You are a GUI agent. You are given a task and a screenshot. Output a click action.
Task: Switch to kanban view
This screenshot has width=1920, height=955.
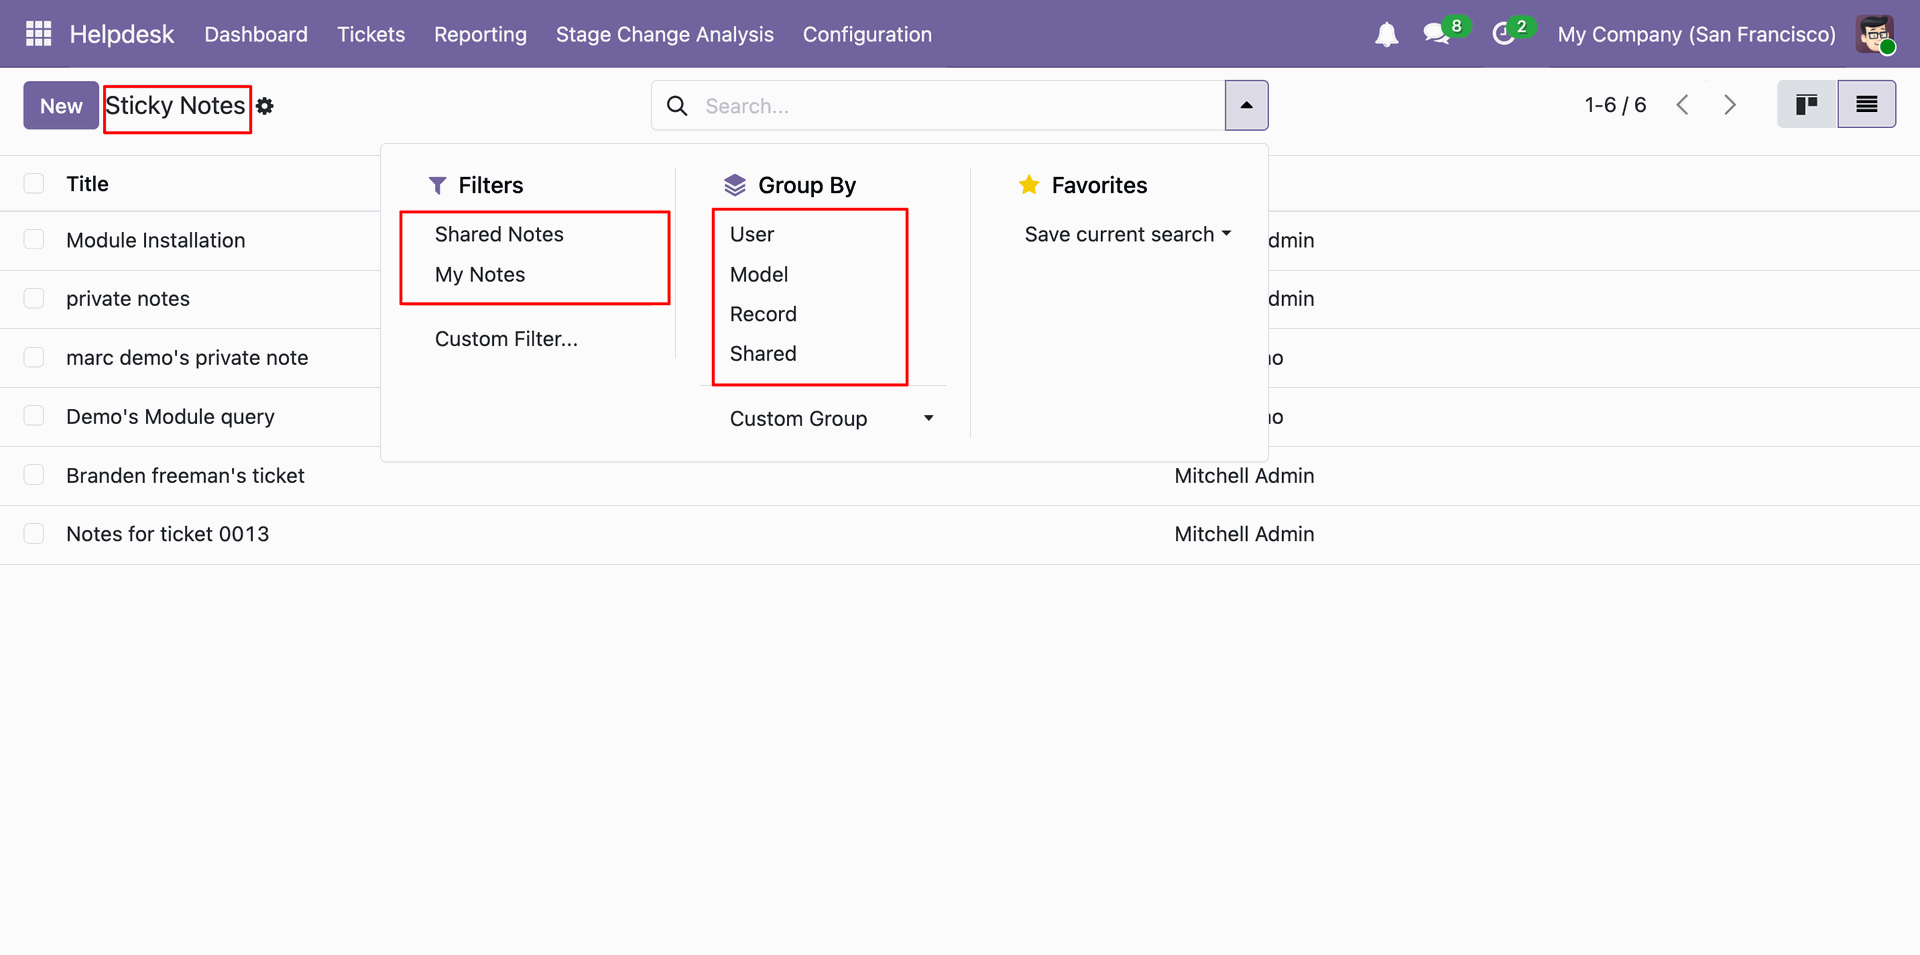pyautogui.click(x=1807, y=105)
